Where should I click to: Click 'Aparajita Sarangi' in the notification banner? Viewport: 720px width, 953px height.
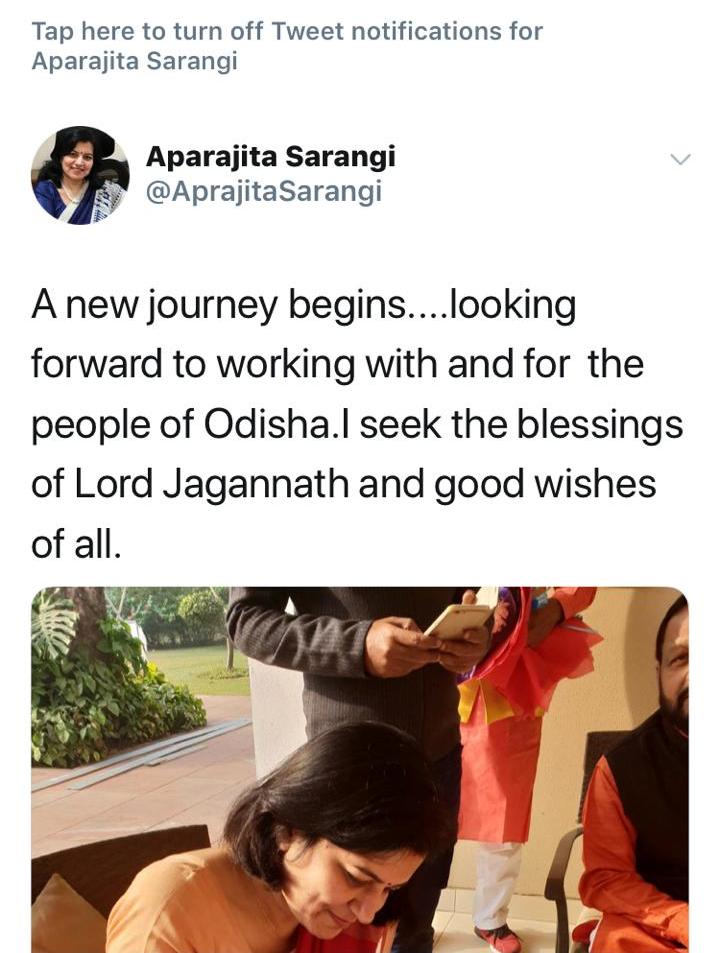pyautogui.click(x=134, y=61)
